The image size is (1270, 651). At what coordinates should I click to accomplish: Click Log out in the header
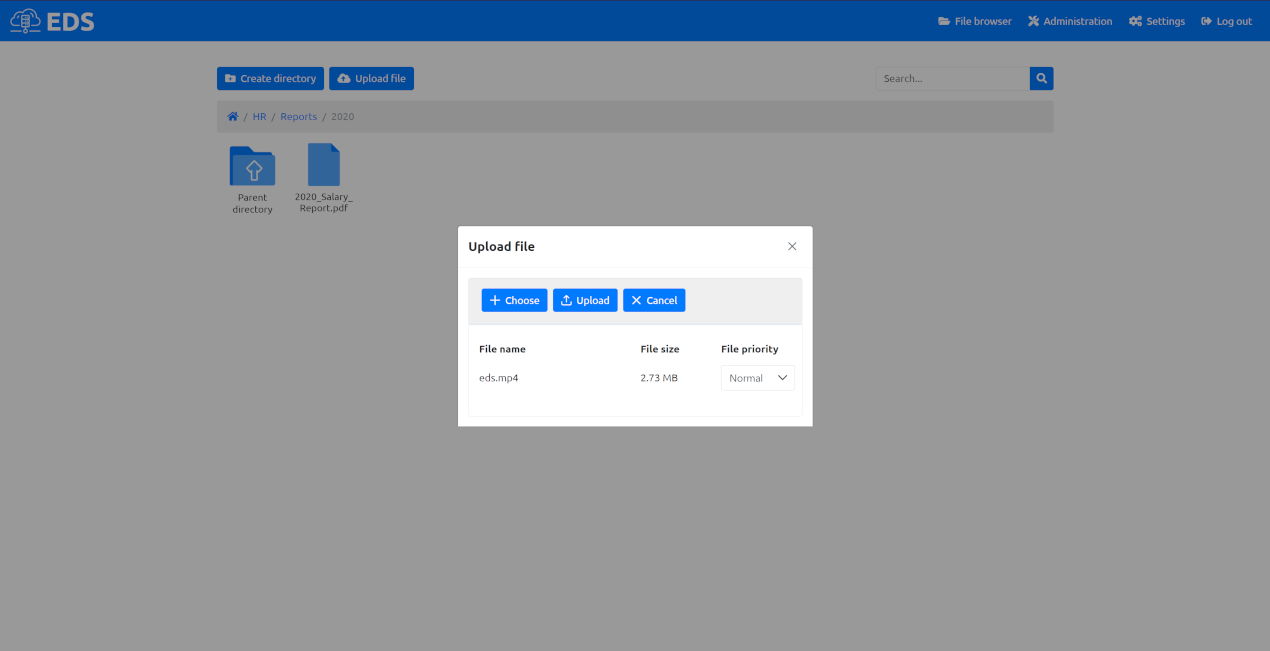coord(1226,21)
